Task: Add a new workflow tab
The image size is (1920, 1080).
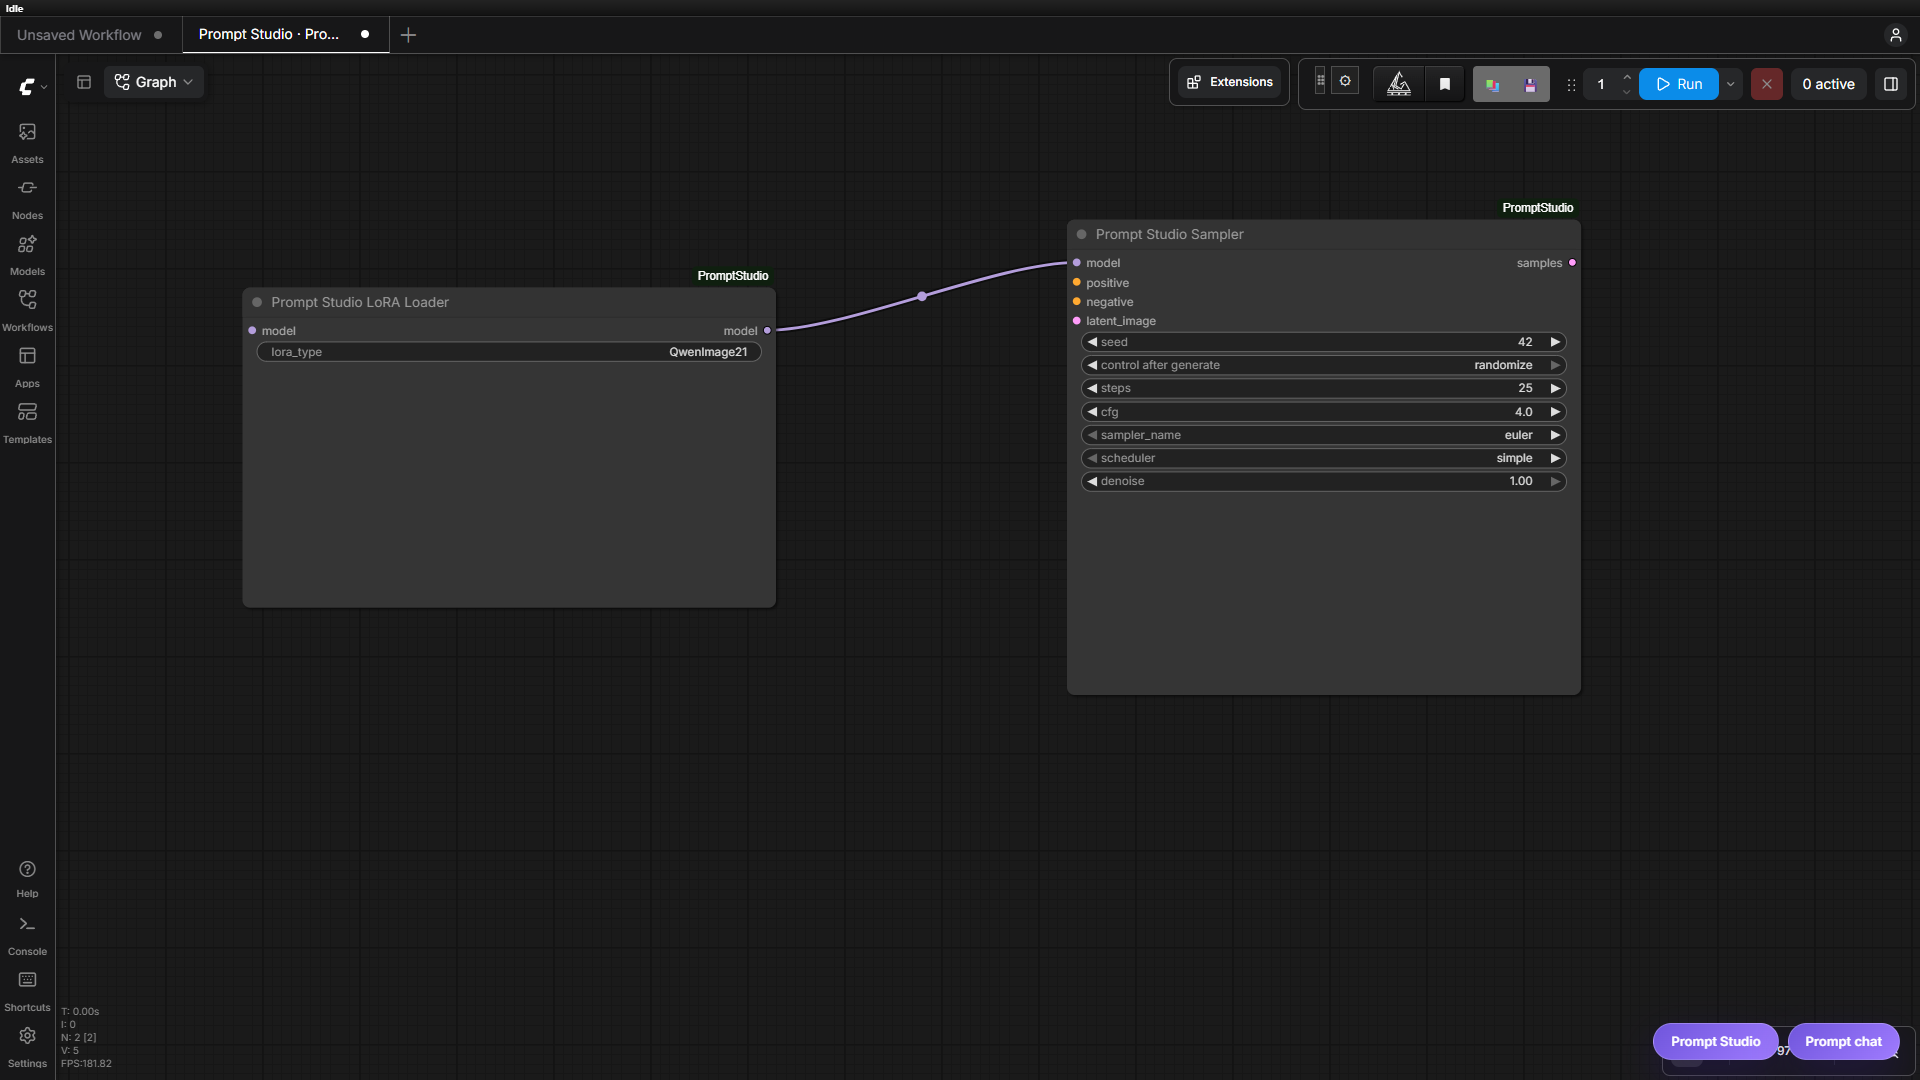Action: [x=408, y=35]
